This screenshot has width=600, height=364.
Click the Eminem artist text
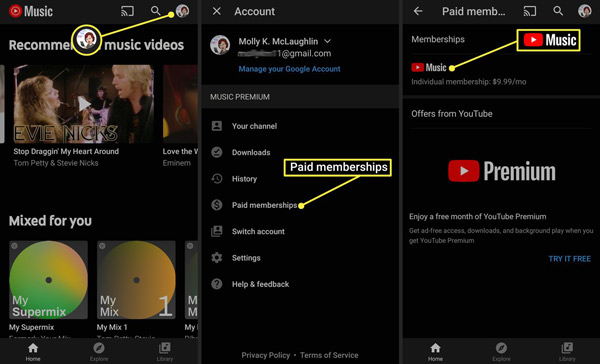(176, 163)
